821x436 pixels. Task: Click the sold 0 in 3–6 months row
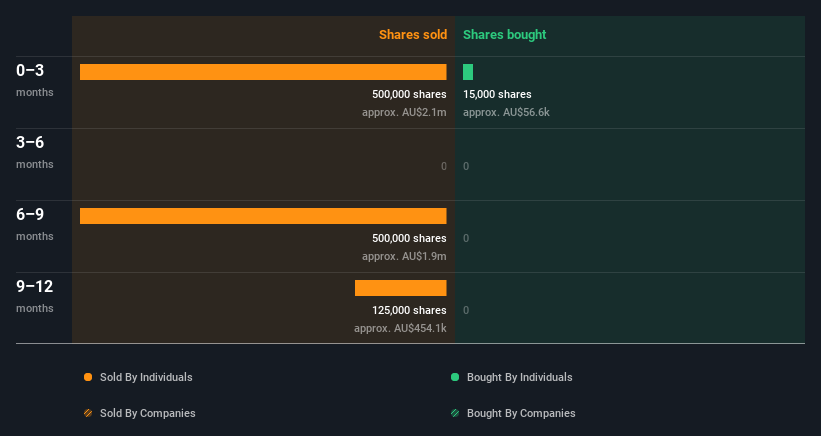444,166
